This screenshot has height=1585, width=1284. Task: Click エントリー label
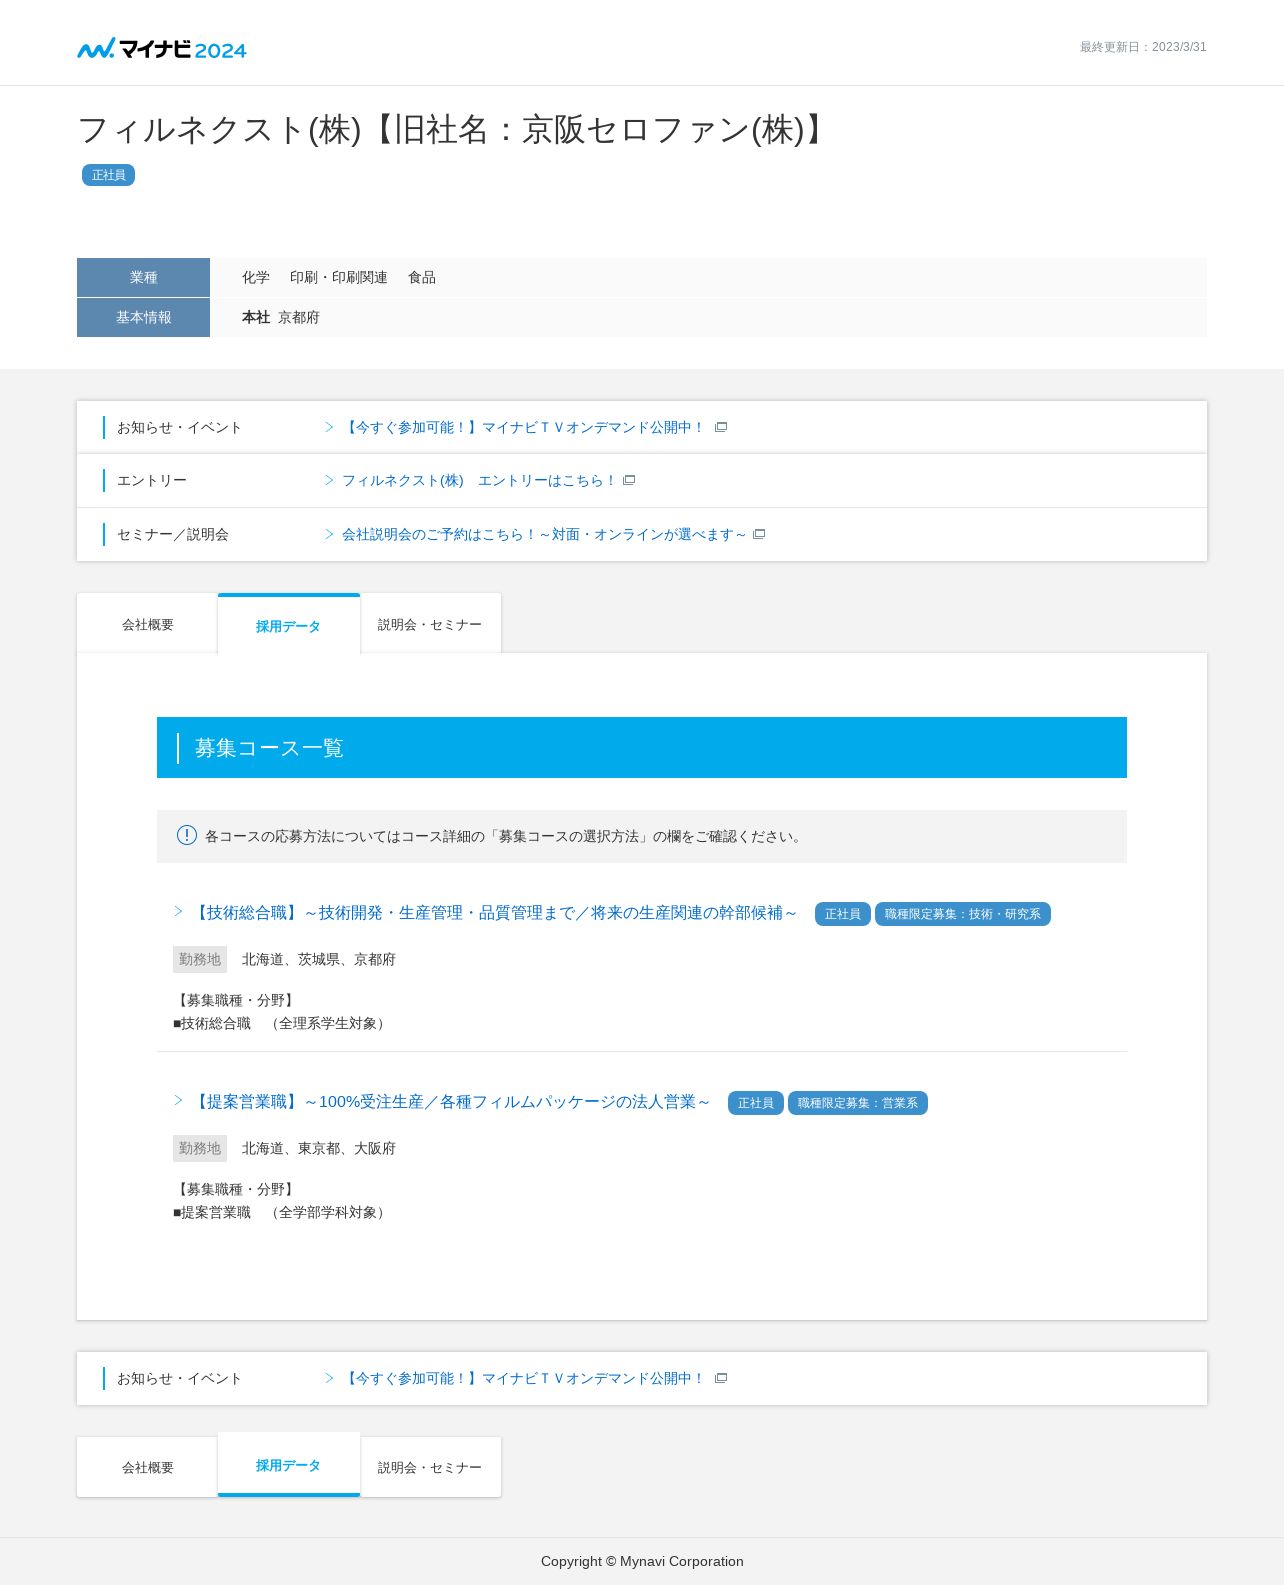152,480
